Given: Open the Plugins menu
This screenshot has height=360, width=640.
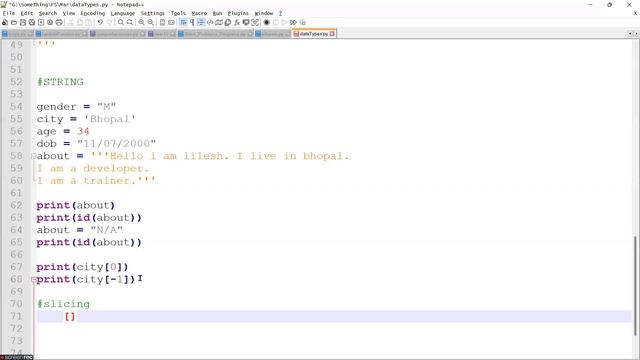Looking at the screenshot, I should (238, 13).
